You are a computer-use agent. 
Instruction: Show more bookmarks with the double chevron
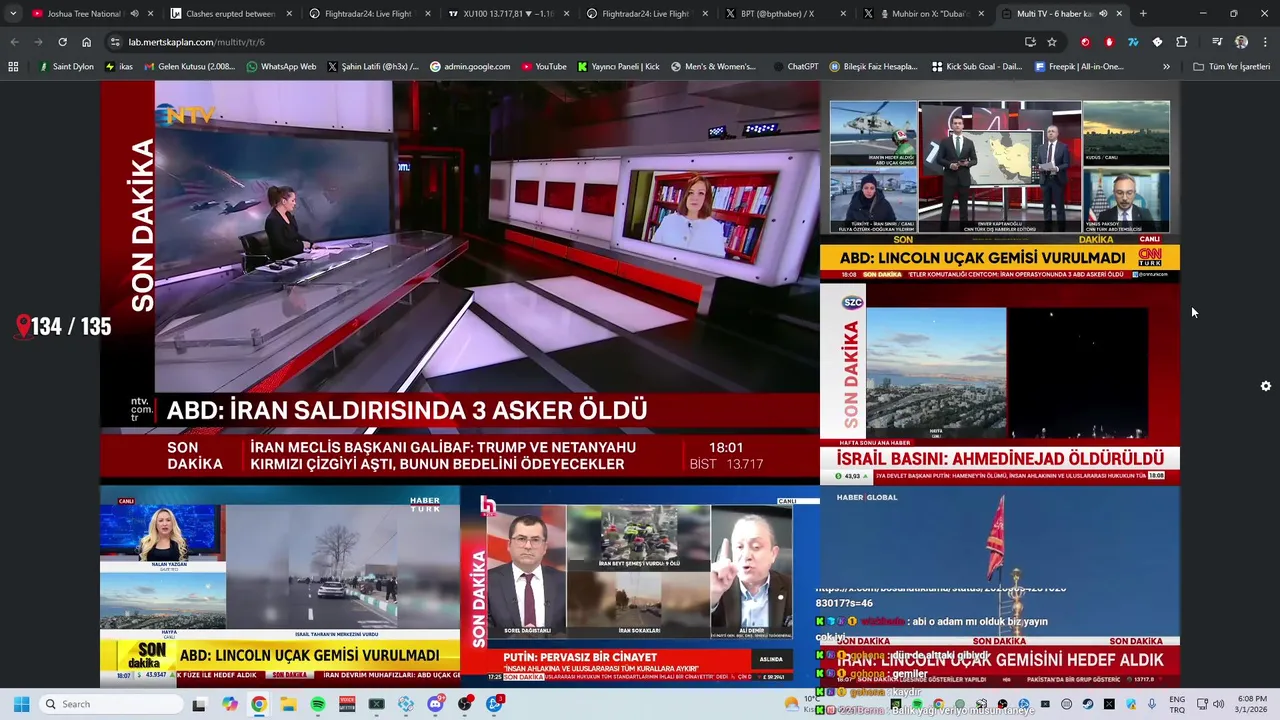tap(1166, 67)
